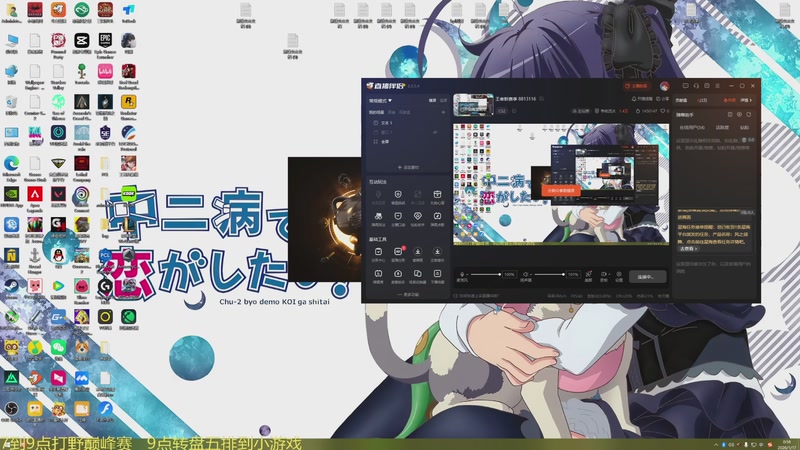Screen dimensions: 800x450
Task: Click the stream cover thumbnail at top
Action: point(473,105)
